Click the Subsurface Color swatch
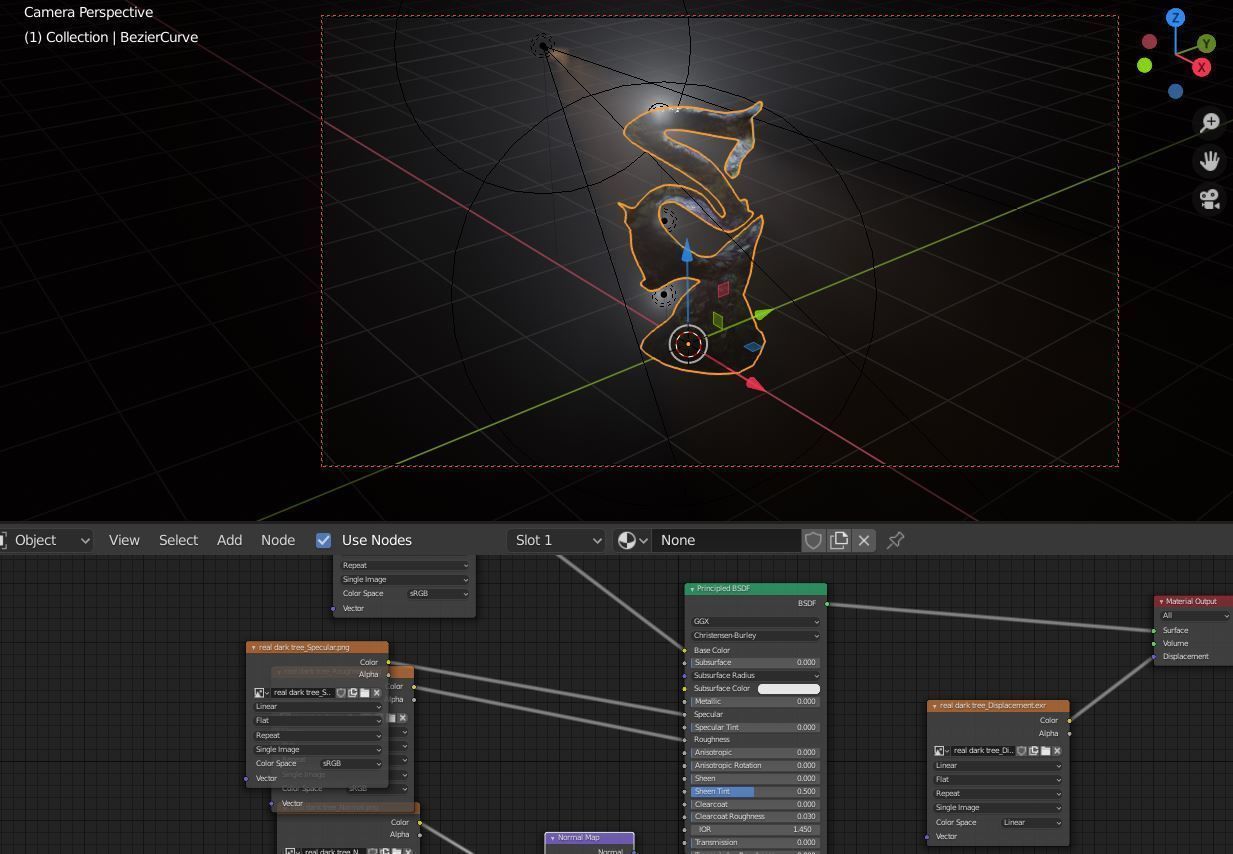Screen dimensions: 1233x854 [x=789, y=688]
